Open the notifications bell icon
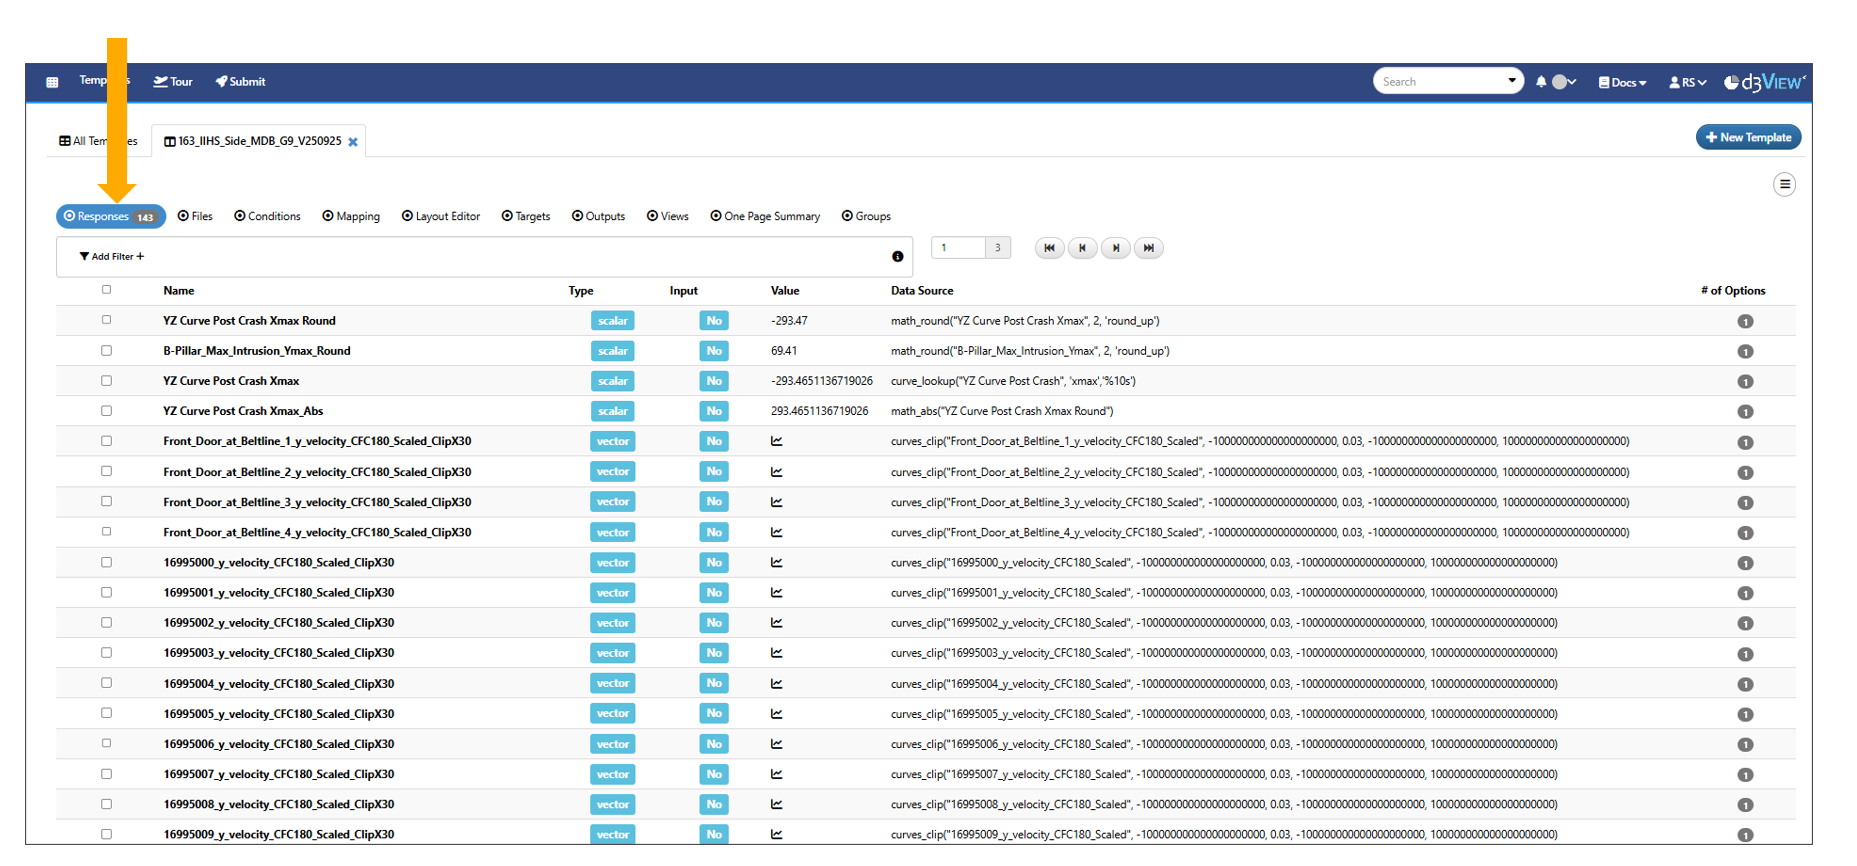This screenshot has height=866, width=1857. (1541, 82)
